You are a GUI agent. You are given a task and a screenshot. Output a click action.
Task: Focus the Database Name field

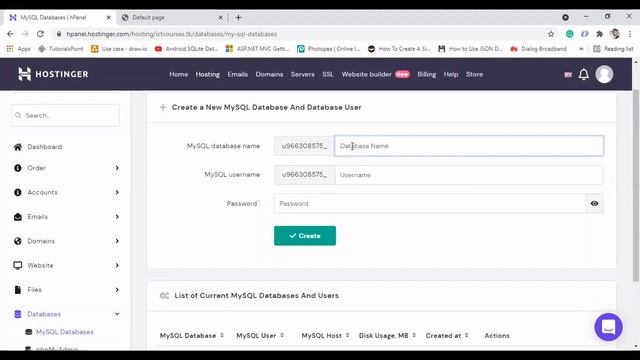pyautogui.click(x=469, y=146)
